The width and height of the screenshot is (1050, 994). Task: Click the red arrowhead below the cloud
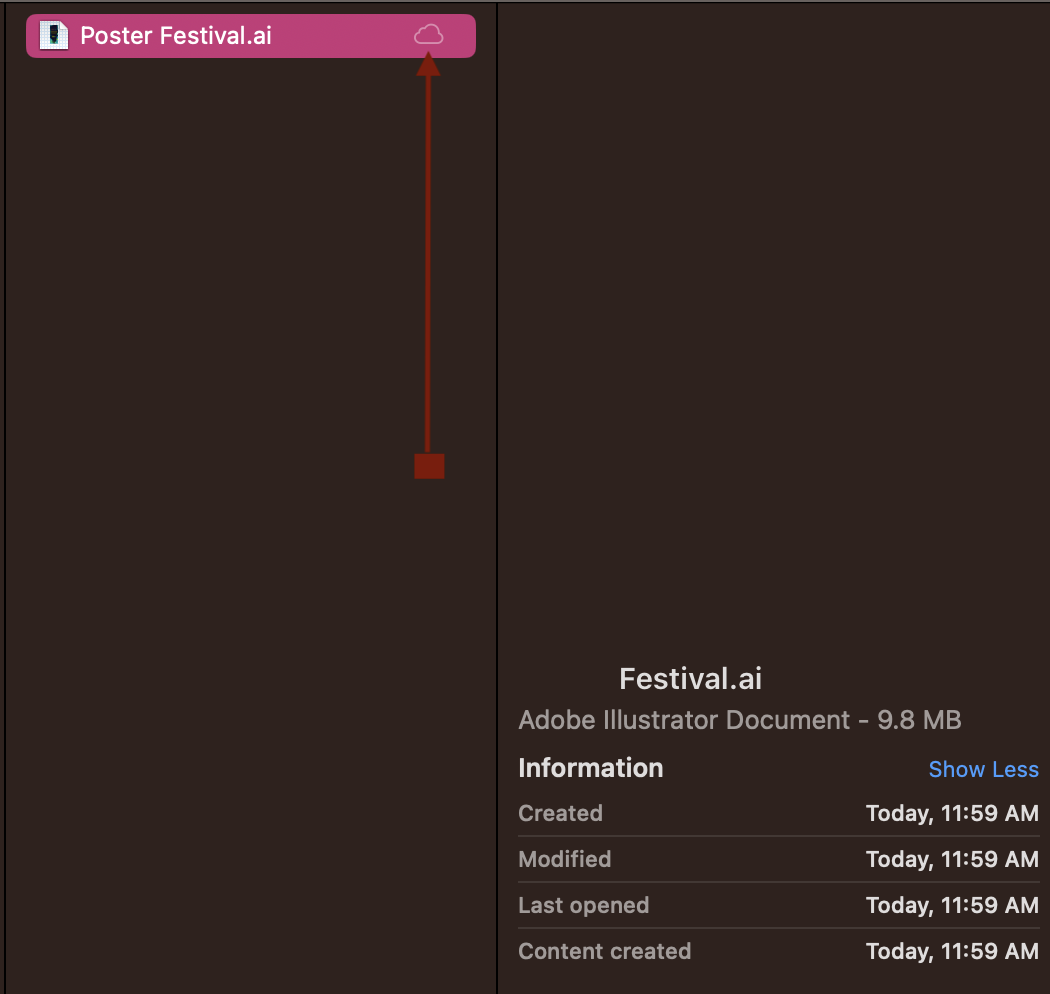pos(428,64)
